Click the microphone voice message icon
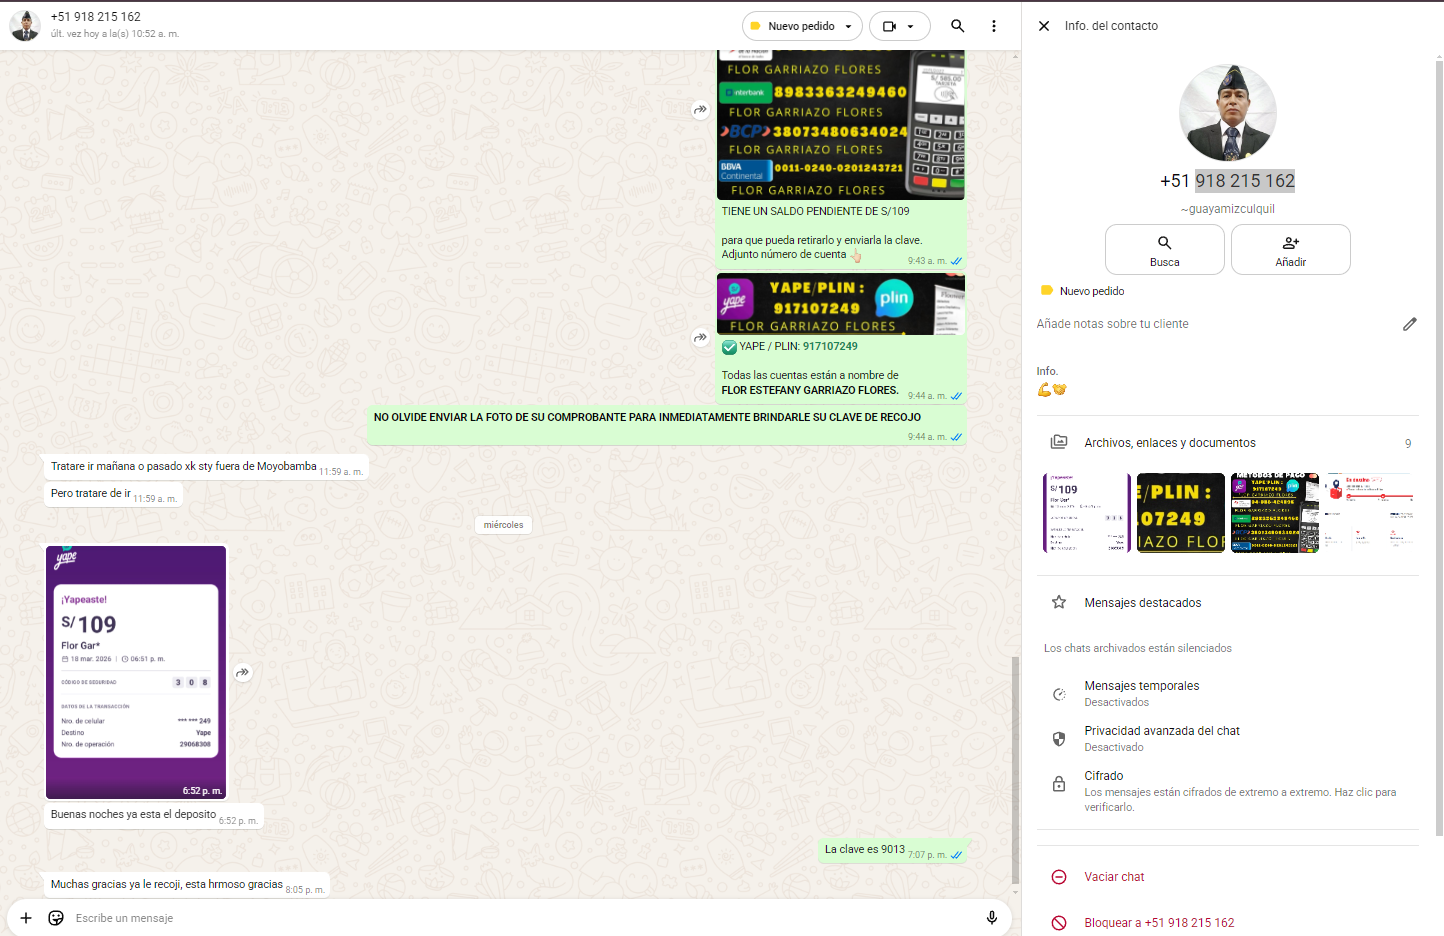Image resolution: width=1444 pixels, height=936 pixels. (x=991, y=918)
